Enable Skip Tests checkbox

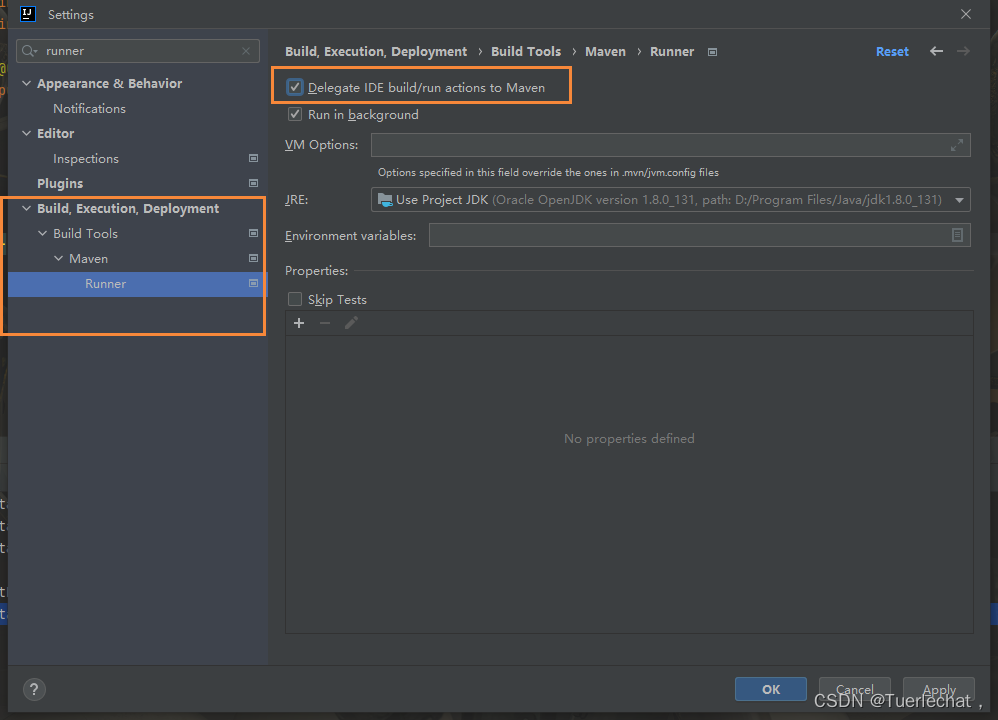(x=295, y=299)
